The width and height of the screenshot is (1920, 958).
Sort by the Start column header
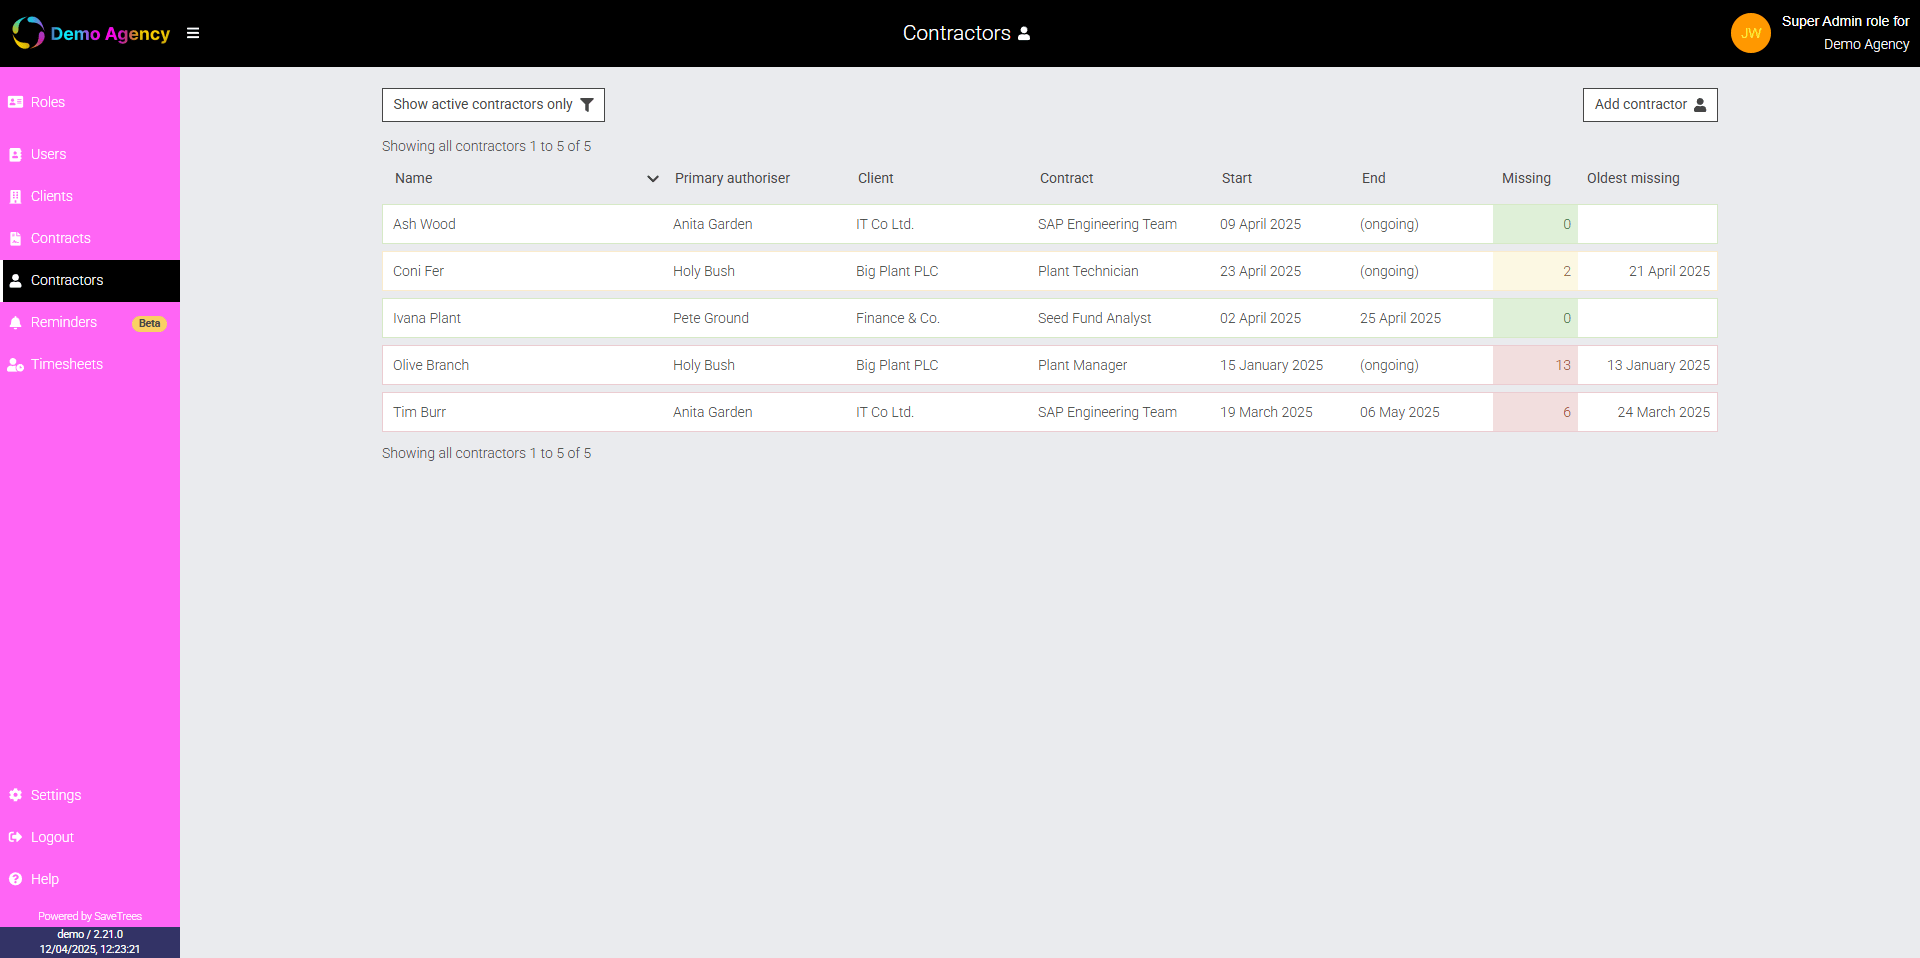click(1236, 178)
